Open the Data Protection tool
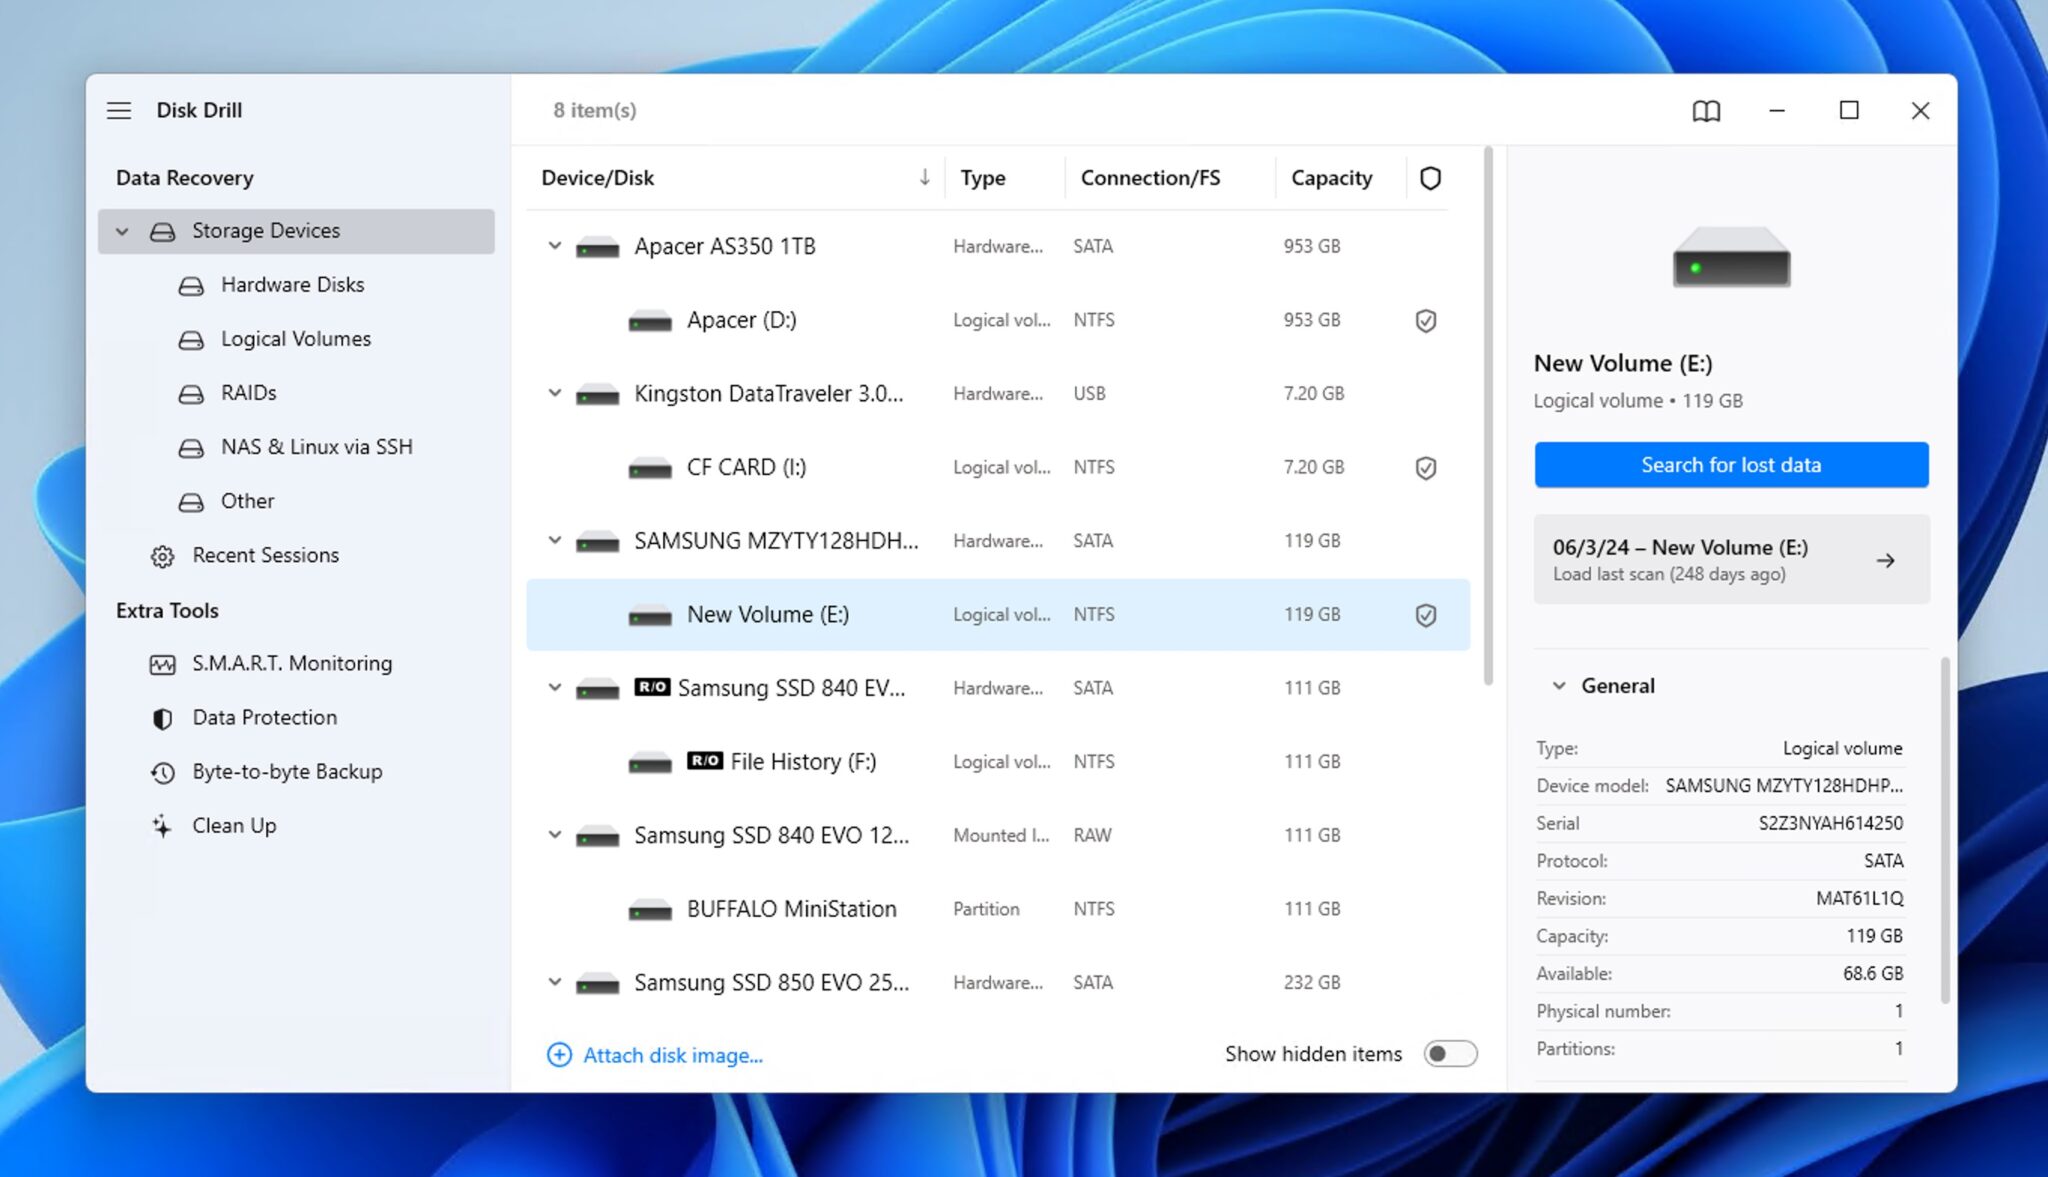The image size is (2048, 1177). tap(264, 717)
